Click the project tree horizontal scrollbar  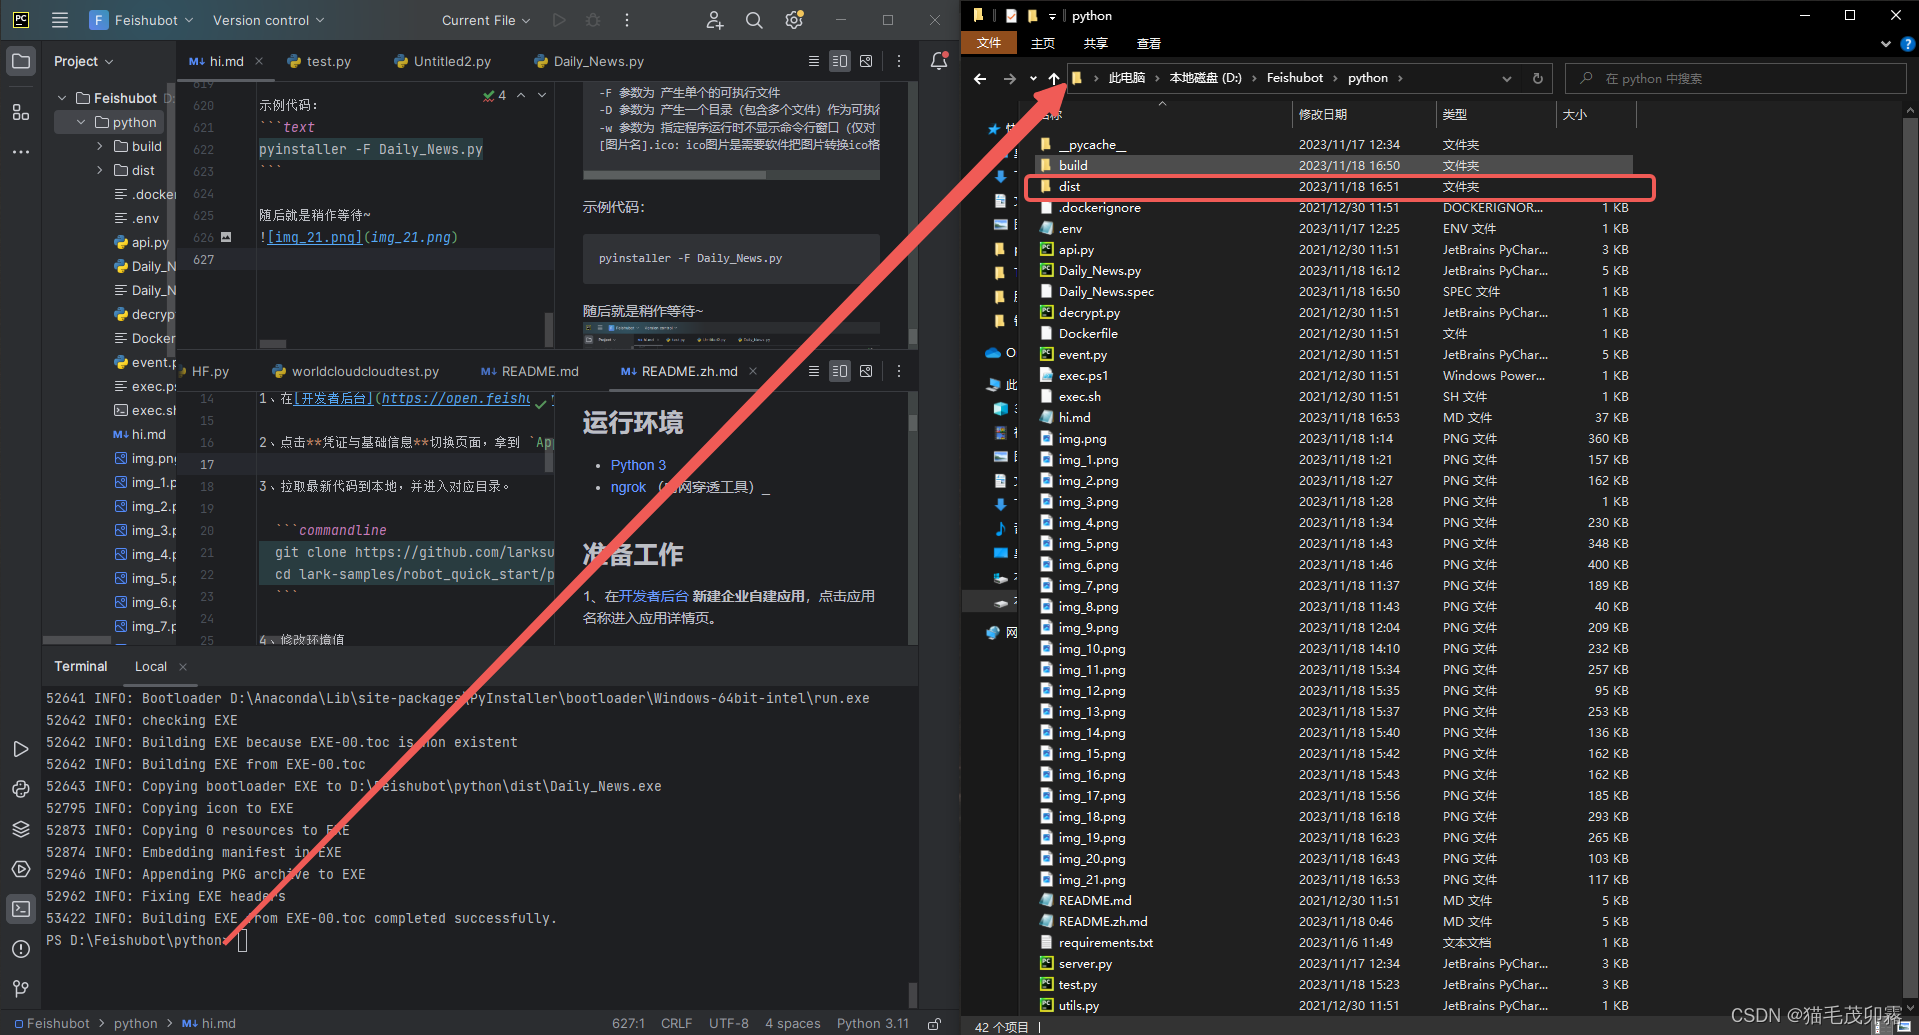77,640
